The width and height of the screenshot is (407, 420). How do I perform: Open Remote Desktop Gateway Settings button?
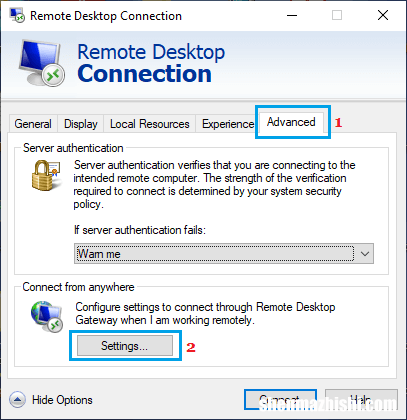(125, 346)
